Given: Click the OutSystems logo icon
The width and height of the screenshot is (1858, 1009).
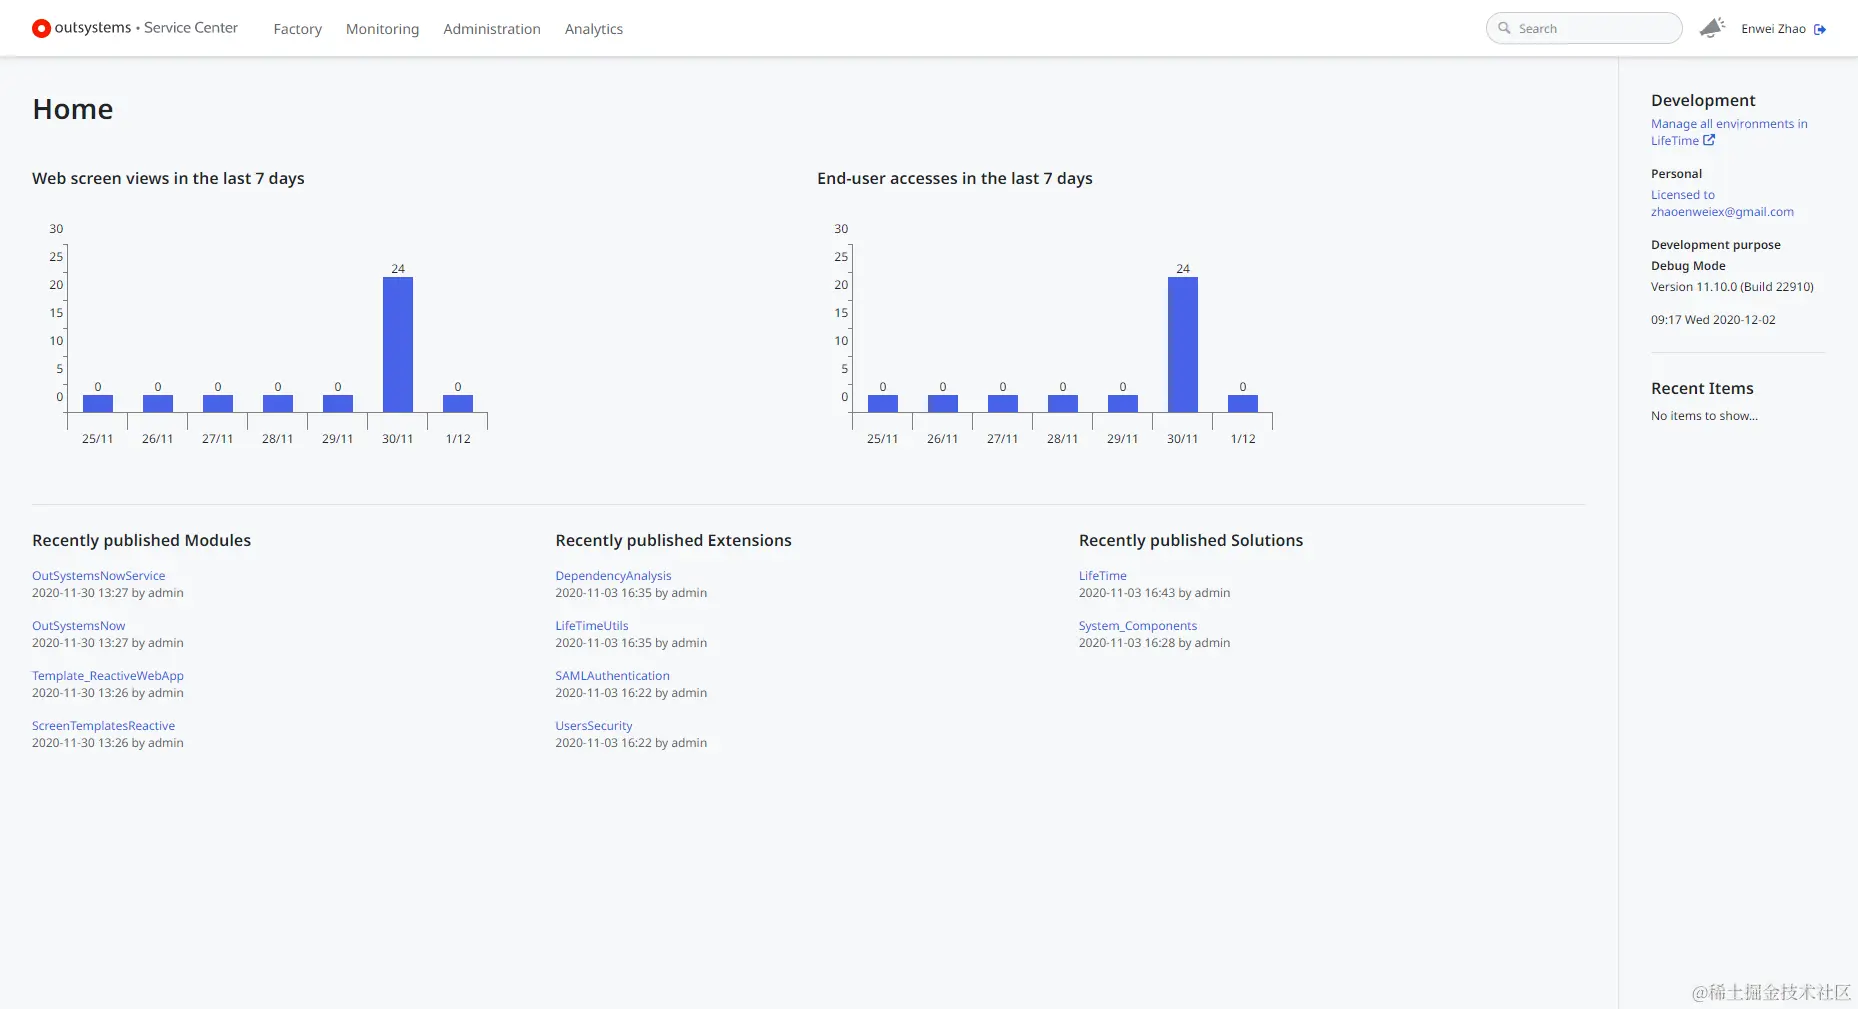Looking at the screenshot, I should point(41,29).
